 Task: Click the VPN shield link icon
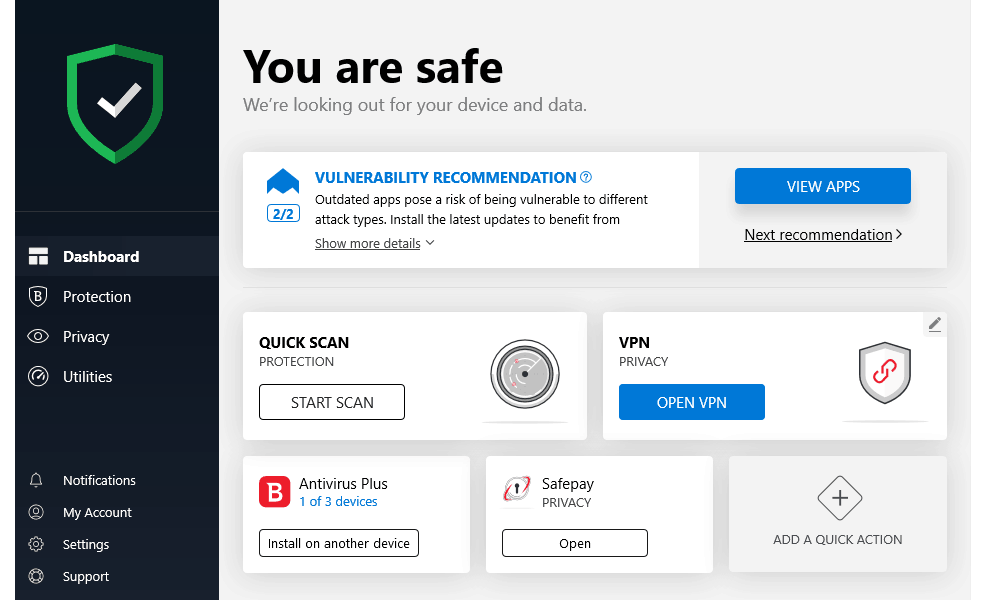click(885, 373)
